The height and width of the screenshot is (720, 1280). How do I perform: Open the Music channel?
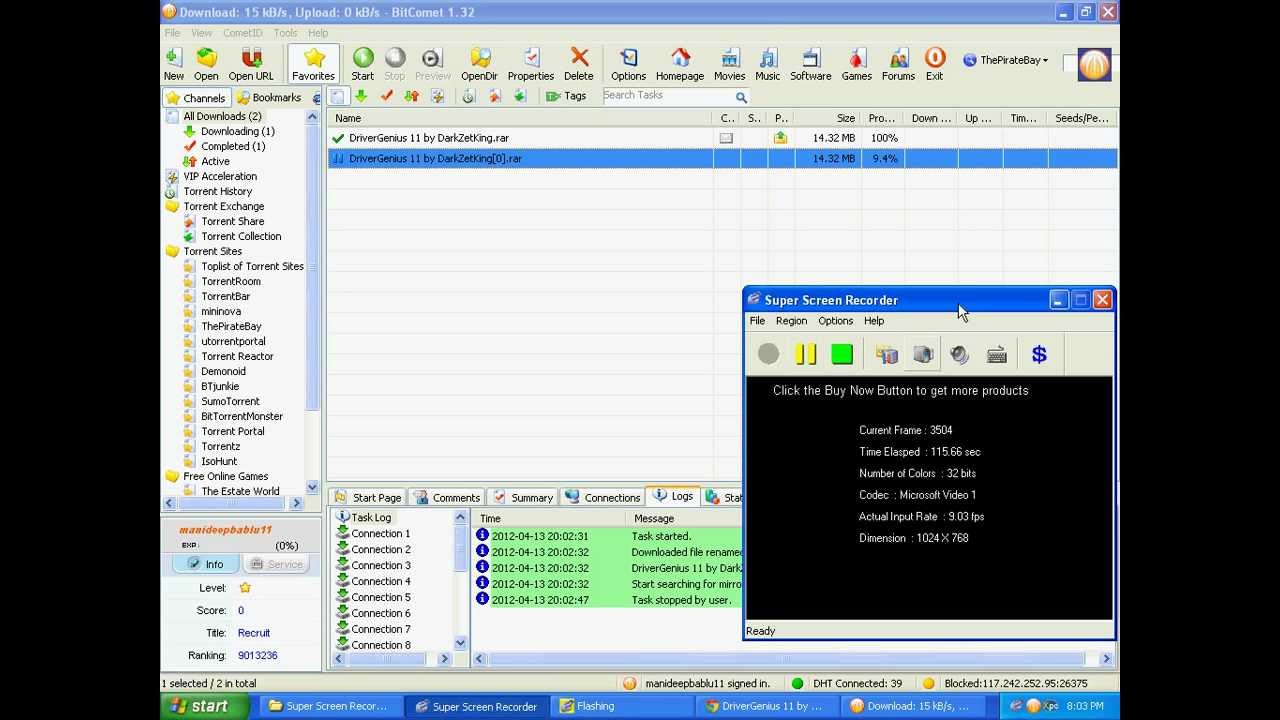(768, 64)
